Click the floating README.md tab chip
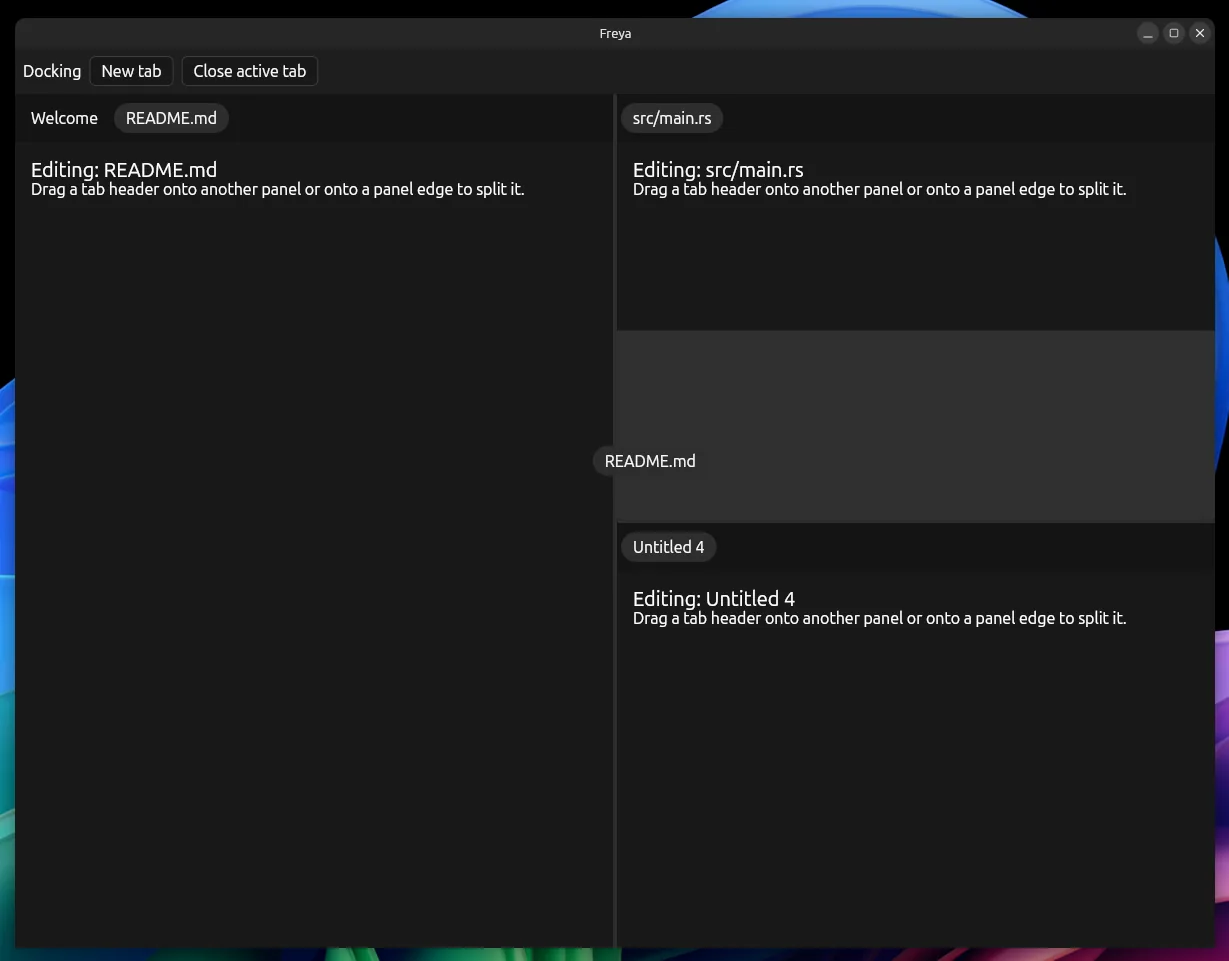The image size is (1229, 961). (x=650, y=461)
